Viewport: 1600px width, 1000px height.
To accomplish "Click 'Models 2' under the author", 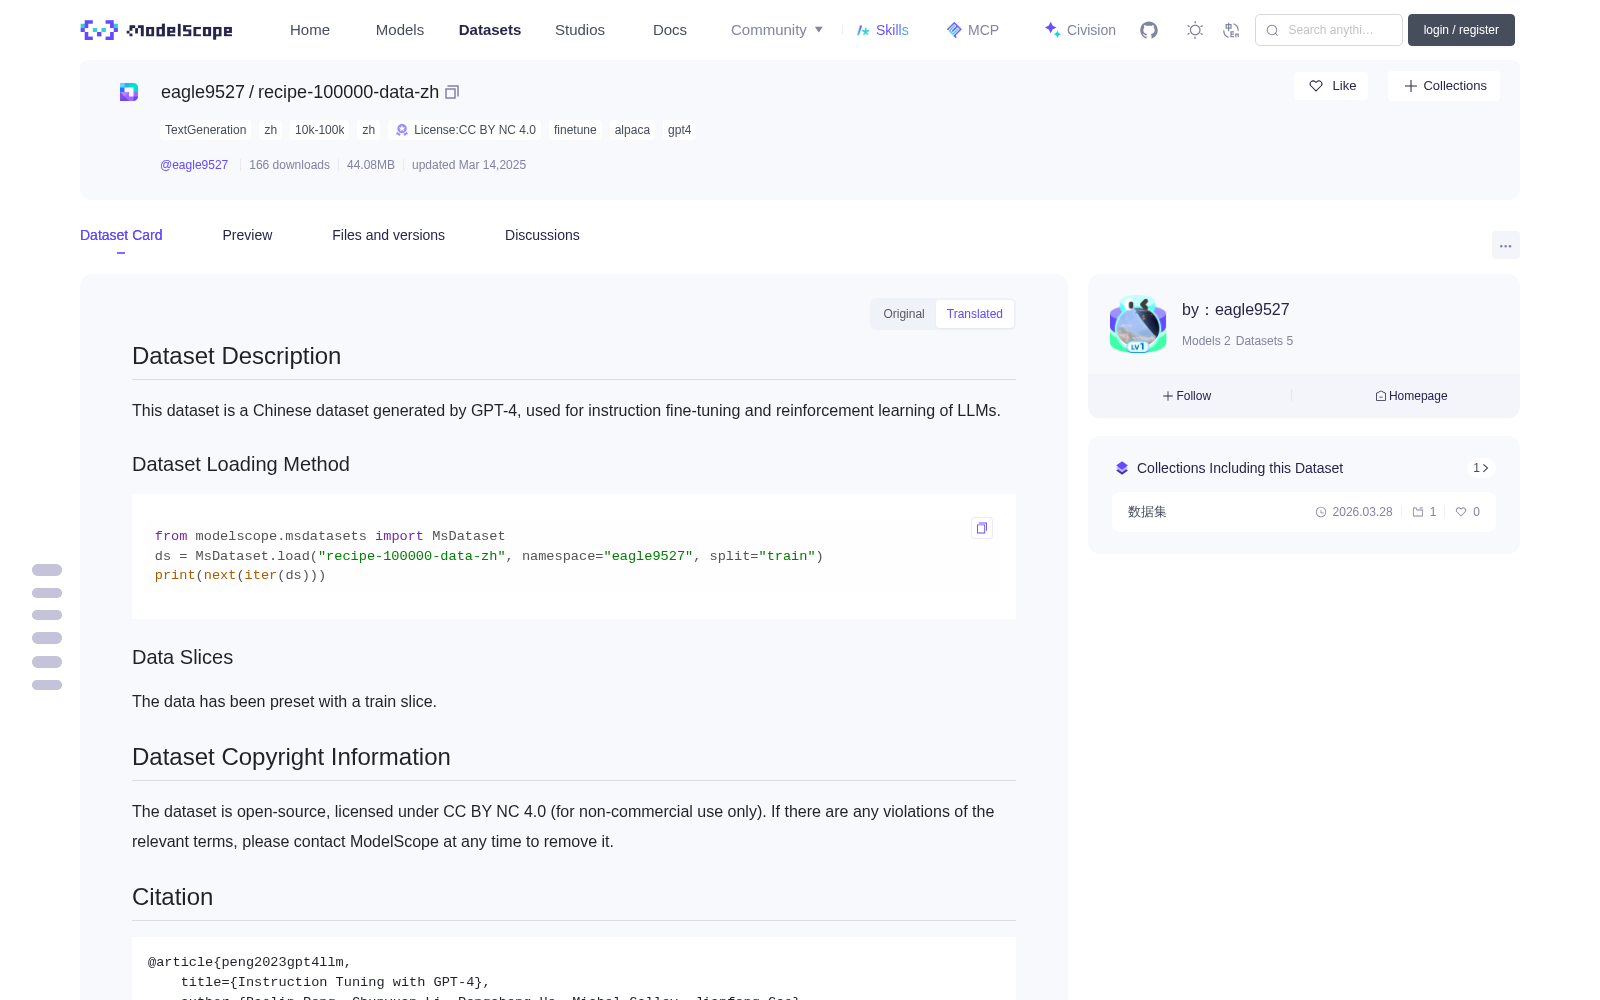I will tap(1206, 341).
